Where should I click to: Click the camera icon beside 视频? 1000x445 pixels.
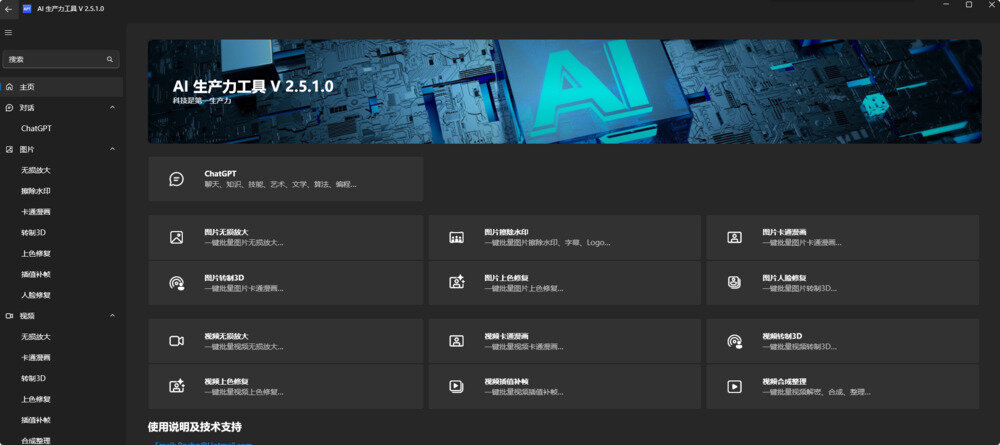point(9,316)
